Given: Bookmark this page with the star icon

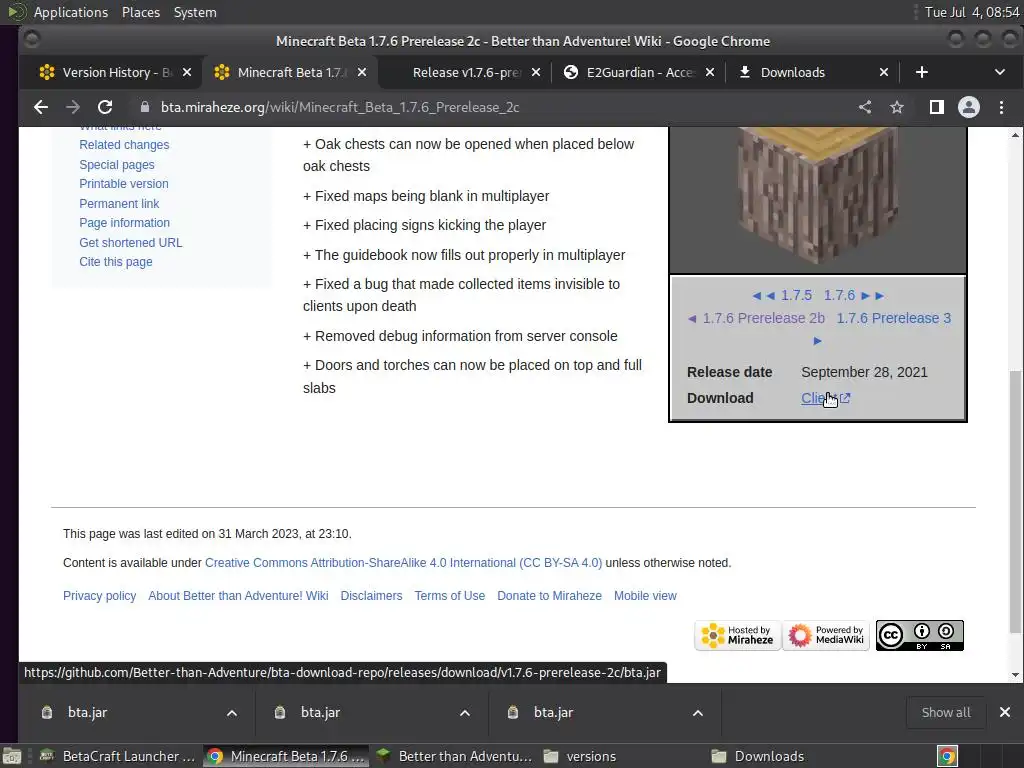Looking at the screenshot, I should [897, 107].
